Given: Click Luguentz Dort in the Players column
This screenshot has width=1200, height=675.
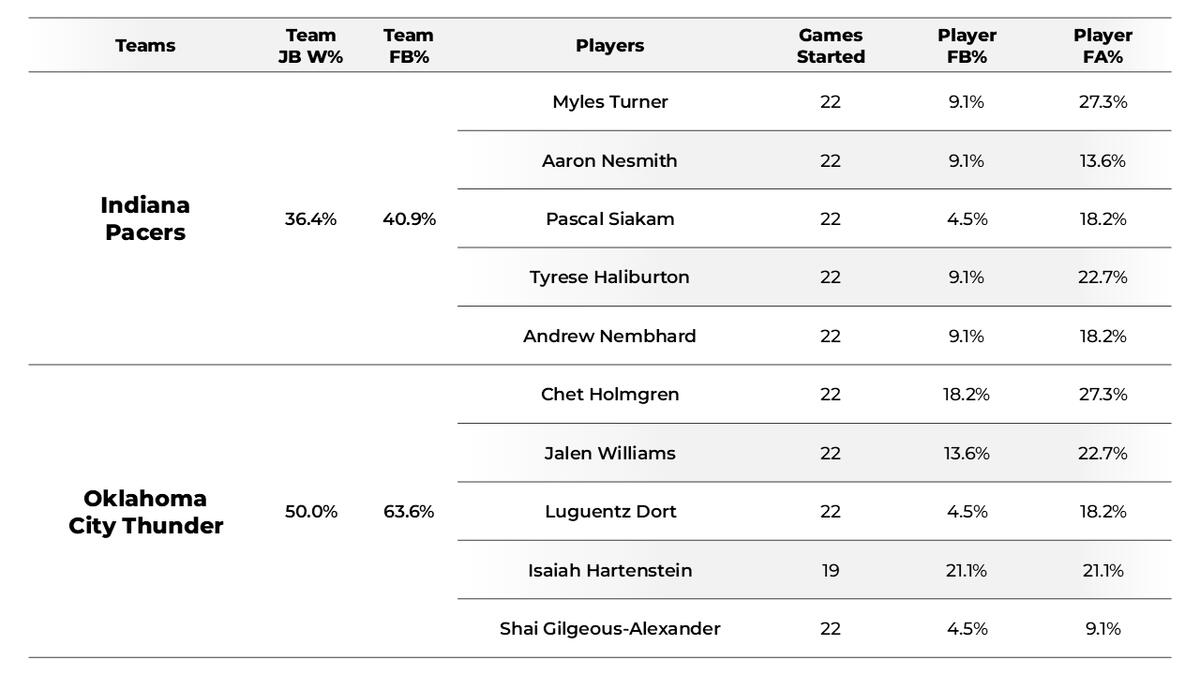Looking at the screenshot, I should tap(610, 512).
